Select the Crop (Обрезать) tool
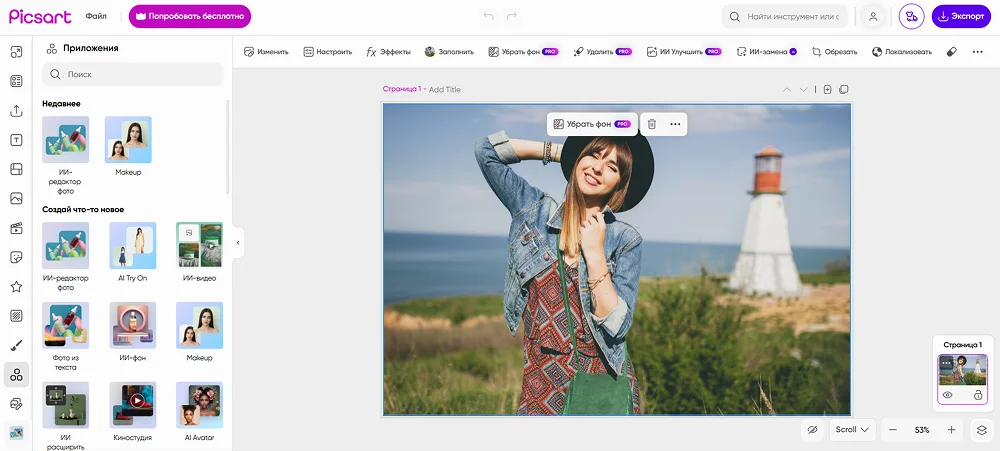Viewport: 1000px width, 451px height. point(834,51)
